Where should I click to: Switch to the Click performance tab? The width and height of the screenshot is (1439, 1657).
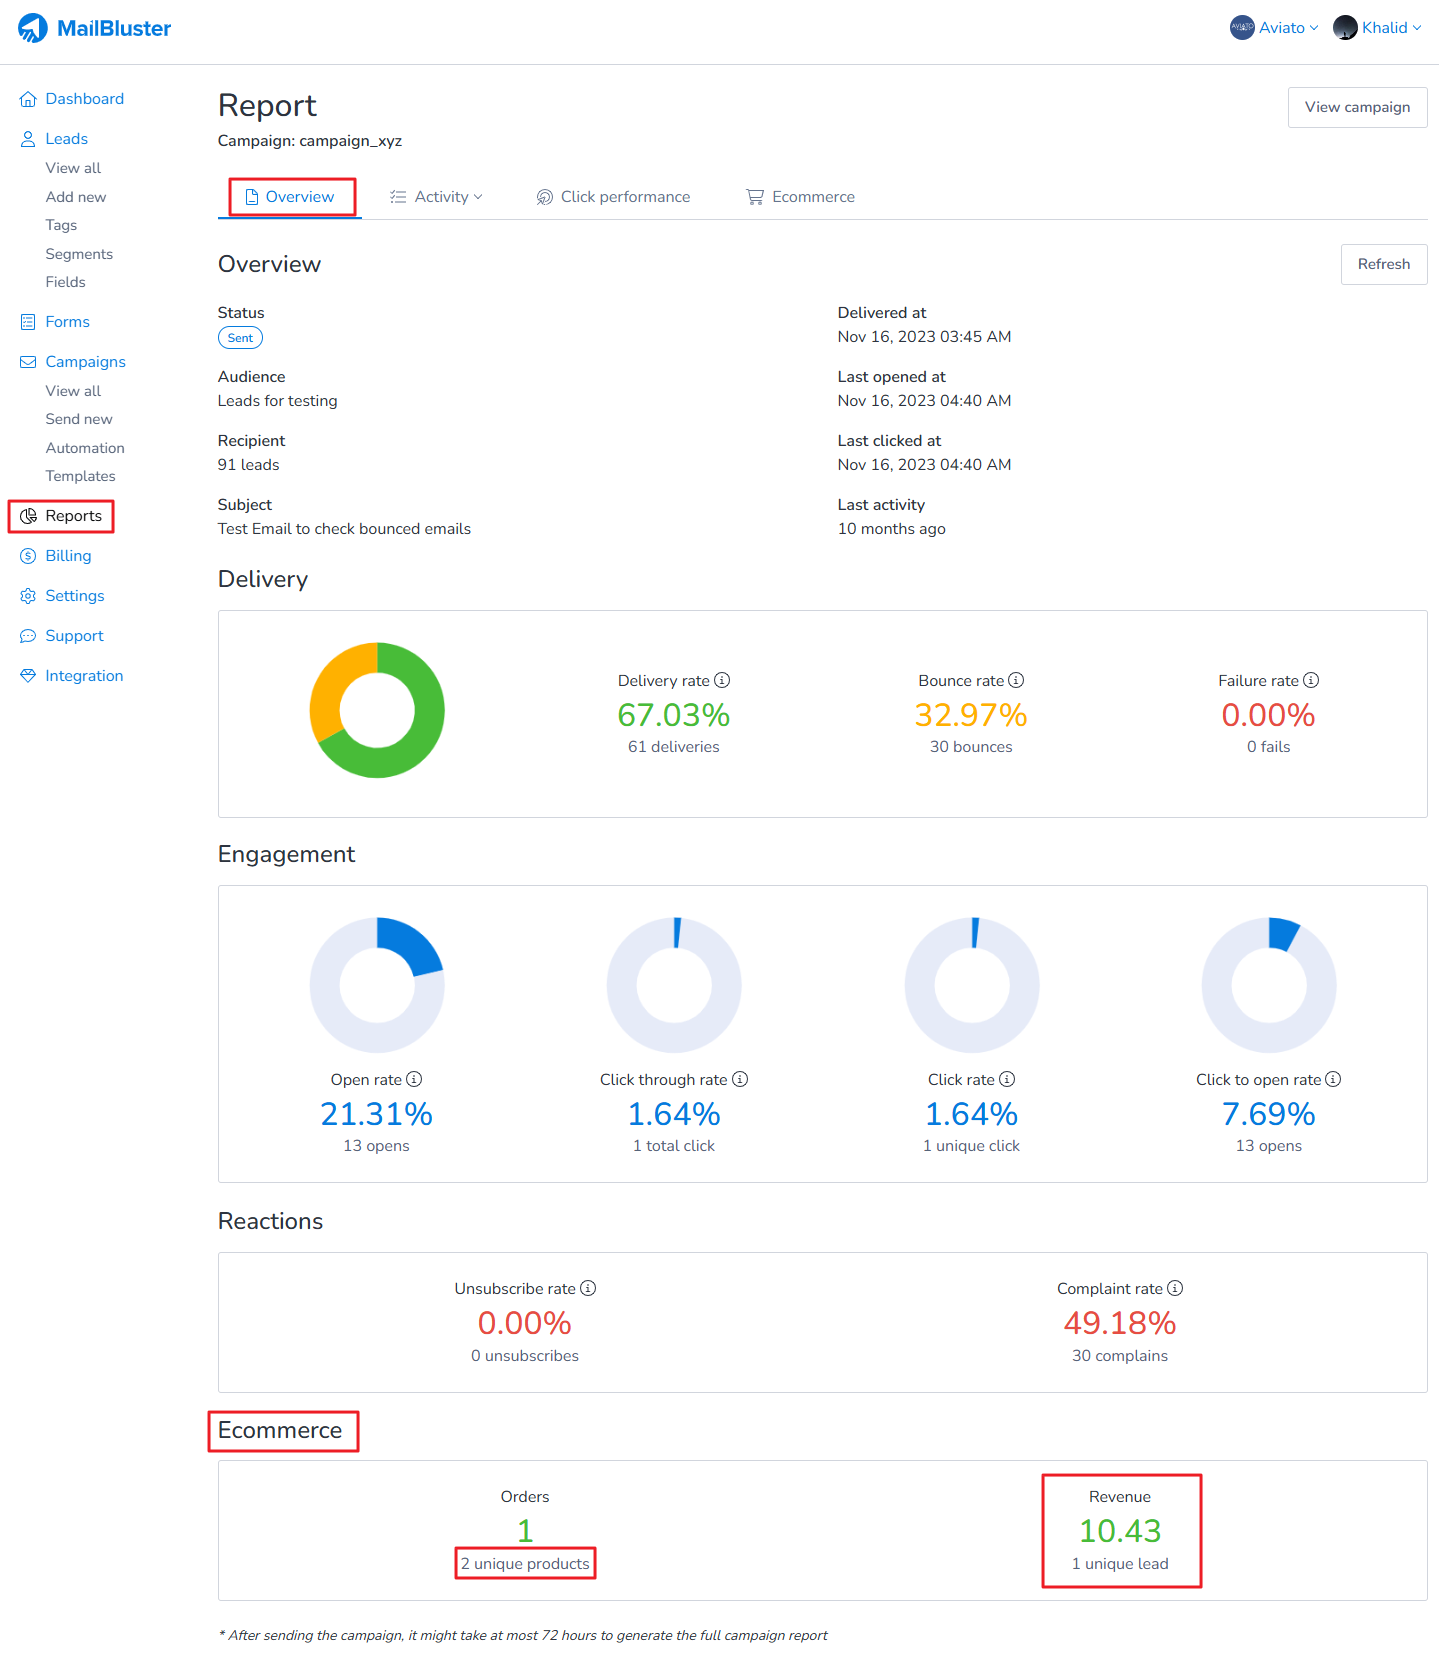click(613, 197)
